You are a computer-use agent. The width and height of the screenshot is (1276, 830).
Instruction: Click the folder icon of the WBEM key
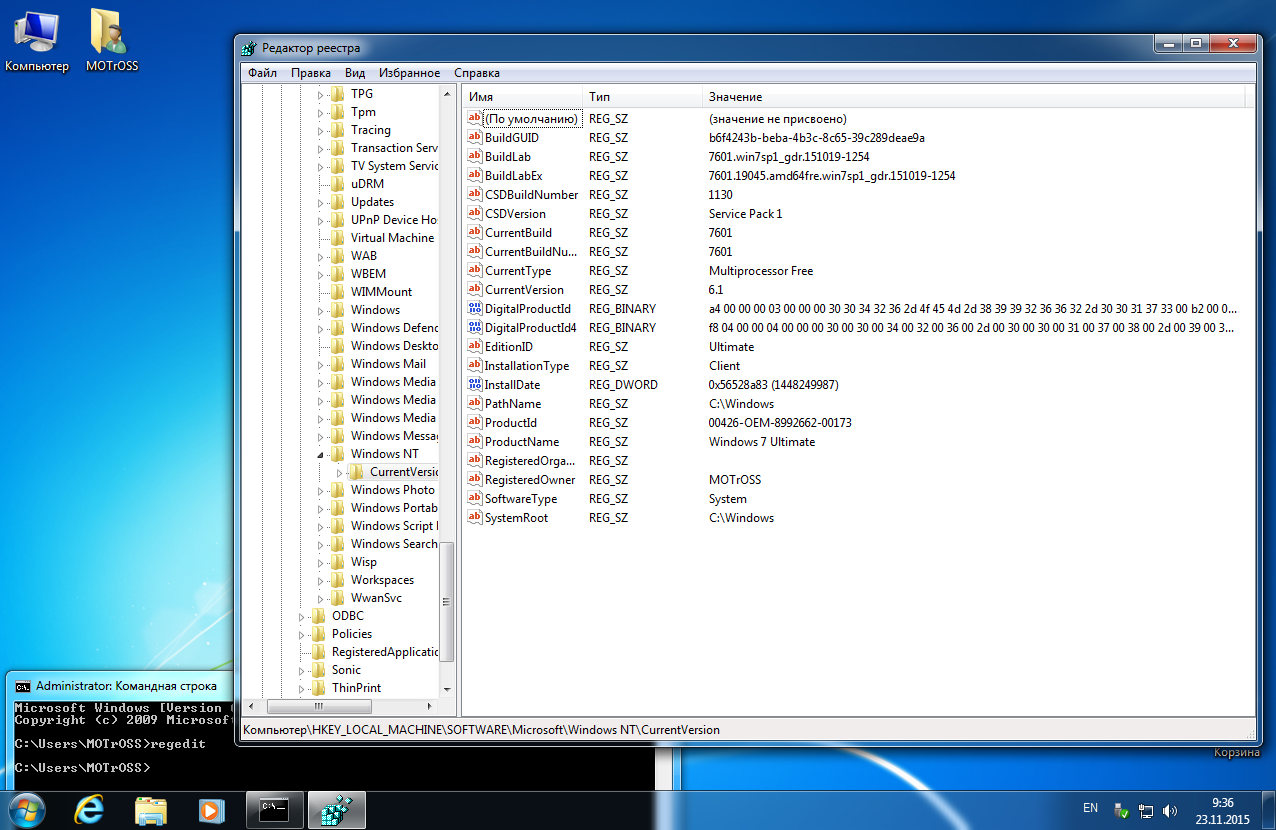[x=337, y=274]
